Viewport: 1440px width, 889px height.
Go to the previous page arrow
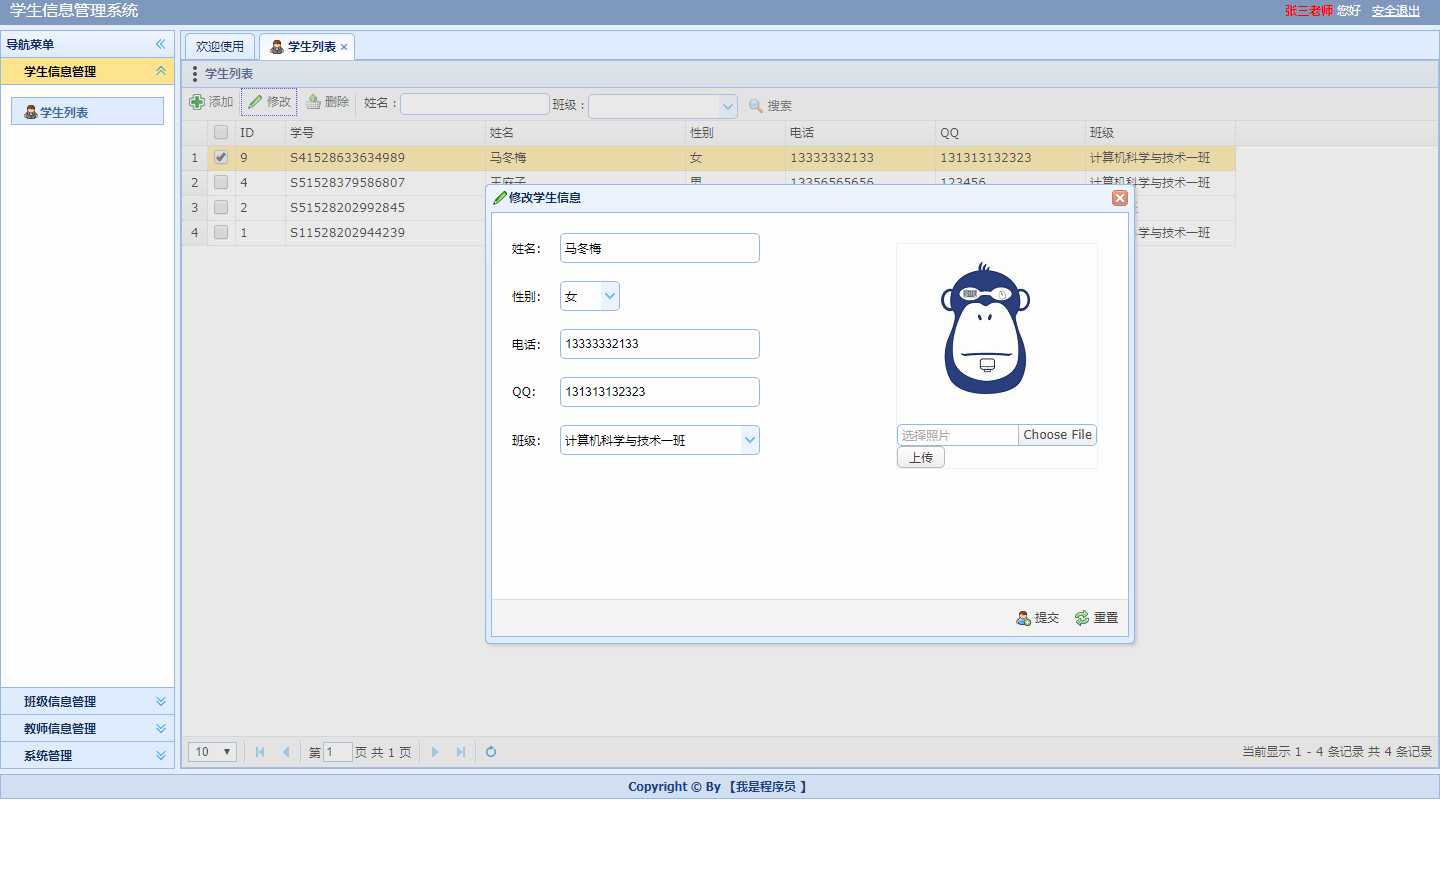286,752
